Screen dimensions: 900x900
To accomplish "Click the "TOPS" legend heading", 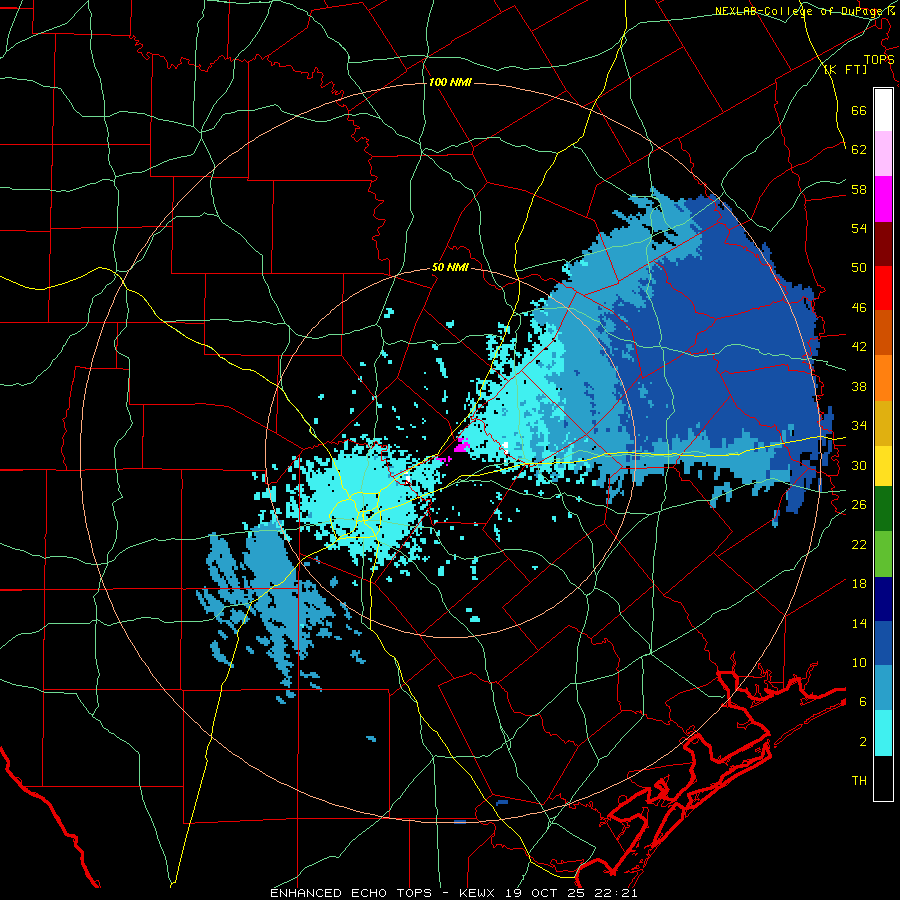I will click(x=879, y=59).
